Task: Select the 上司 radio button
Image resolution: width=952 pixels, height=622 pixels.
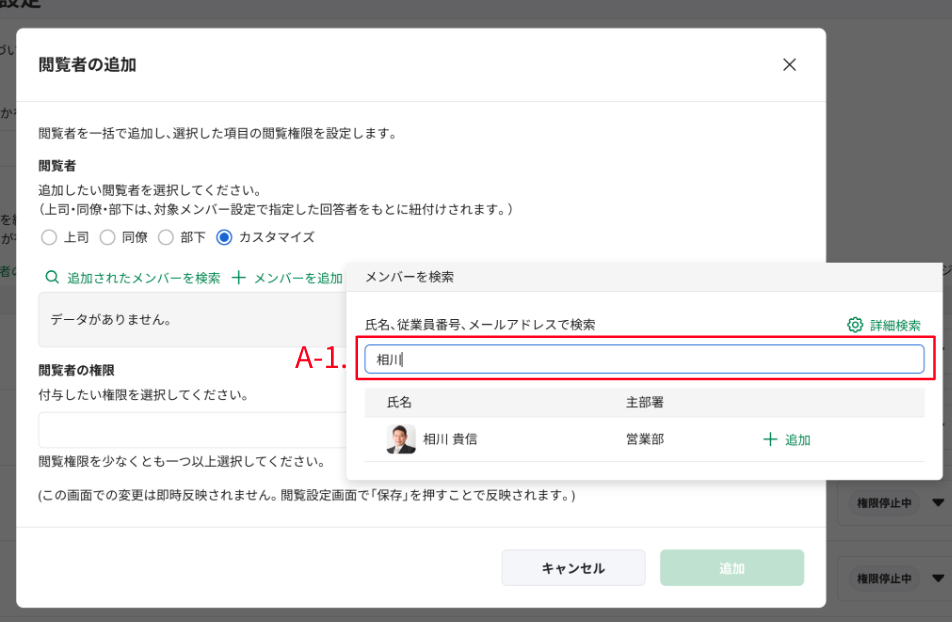Action: pyautogui.click(x=49, y=237)
